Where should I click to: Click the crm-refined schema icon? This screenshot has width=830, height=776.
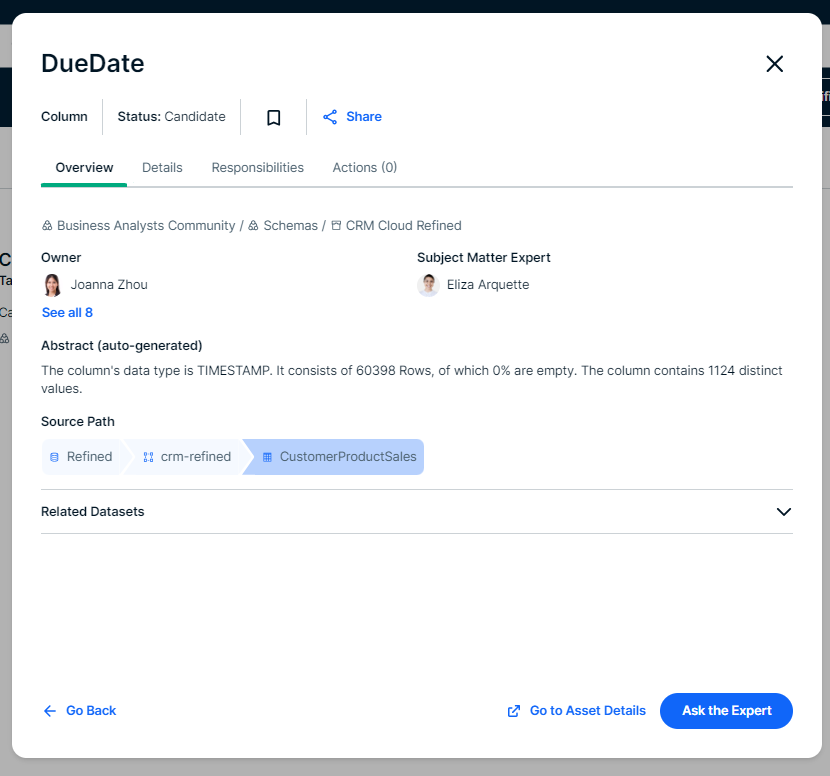[148, 457]
